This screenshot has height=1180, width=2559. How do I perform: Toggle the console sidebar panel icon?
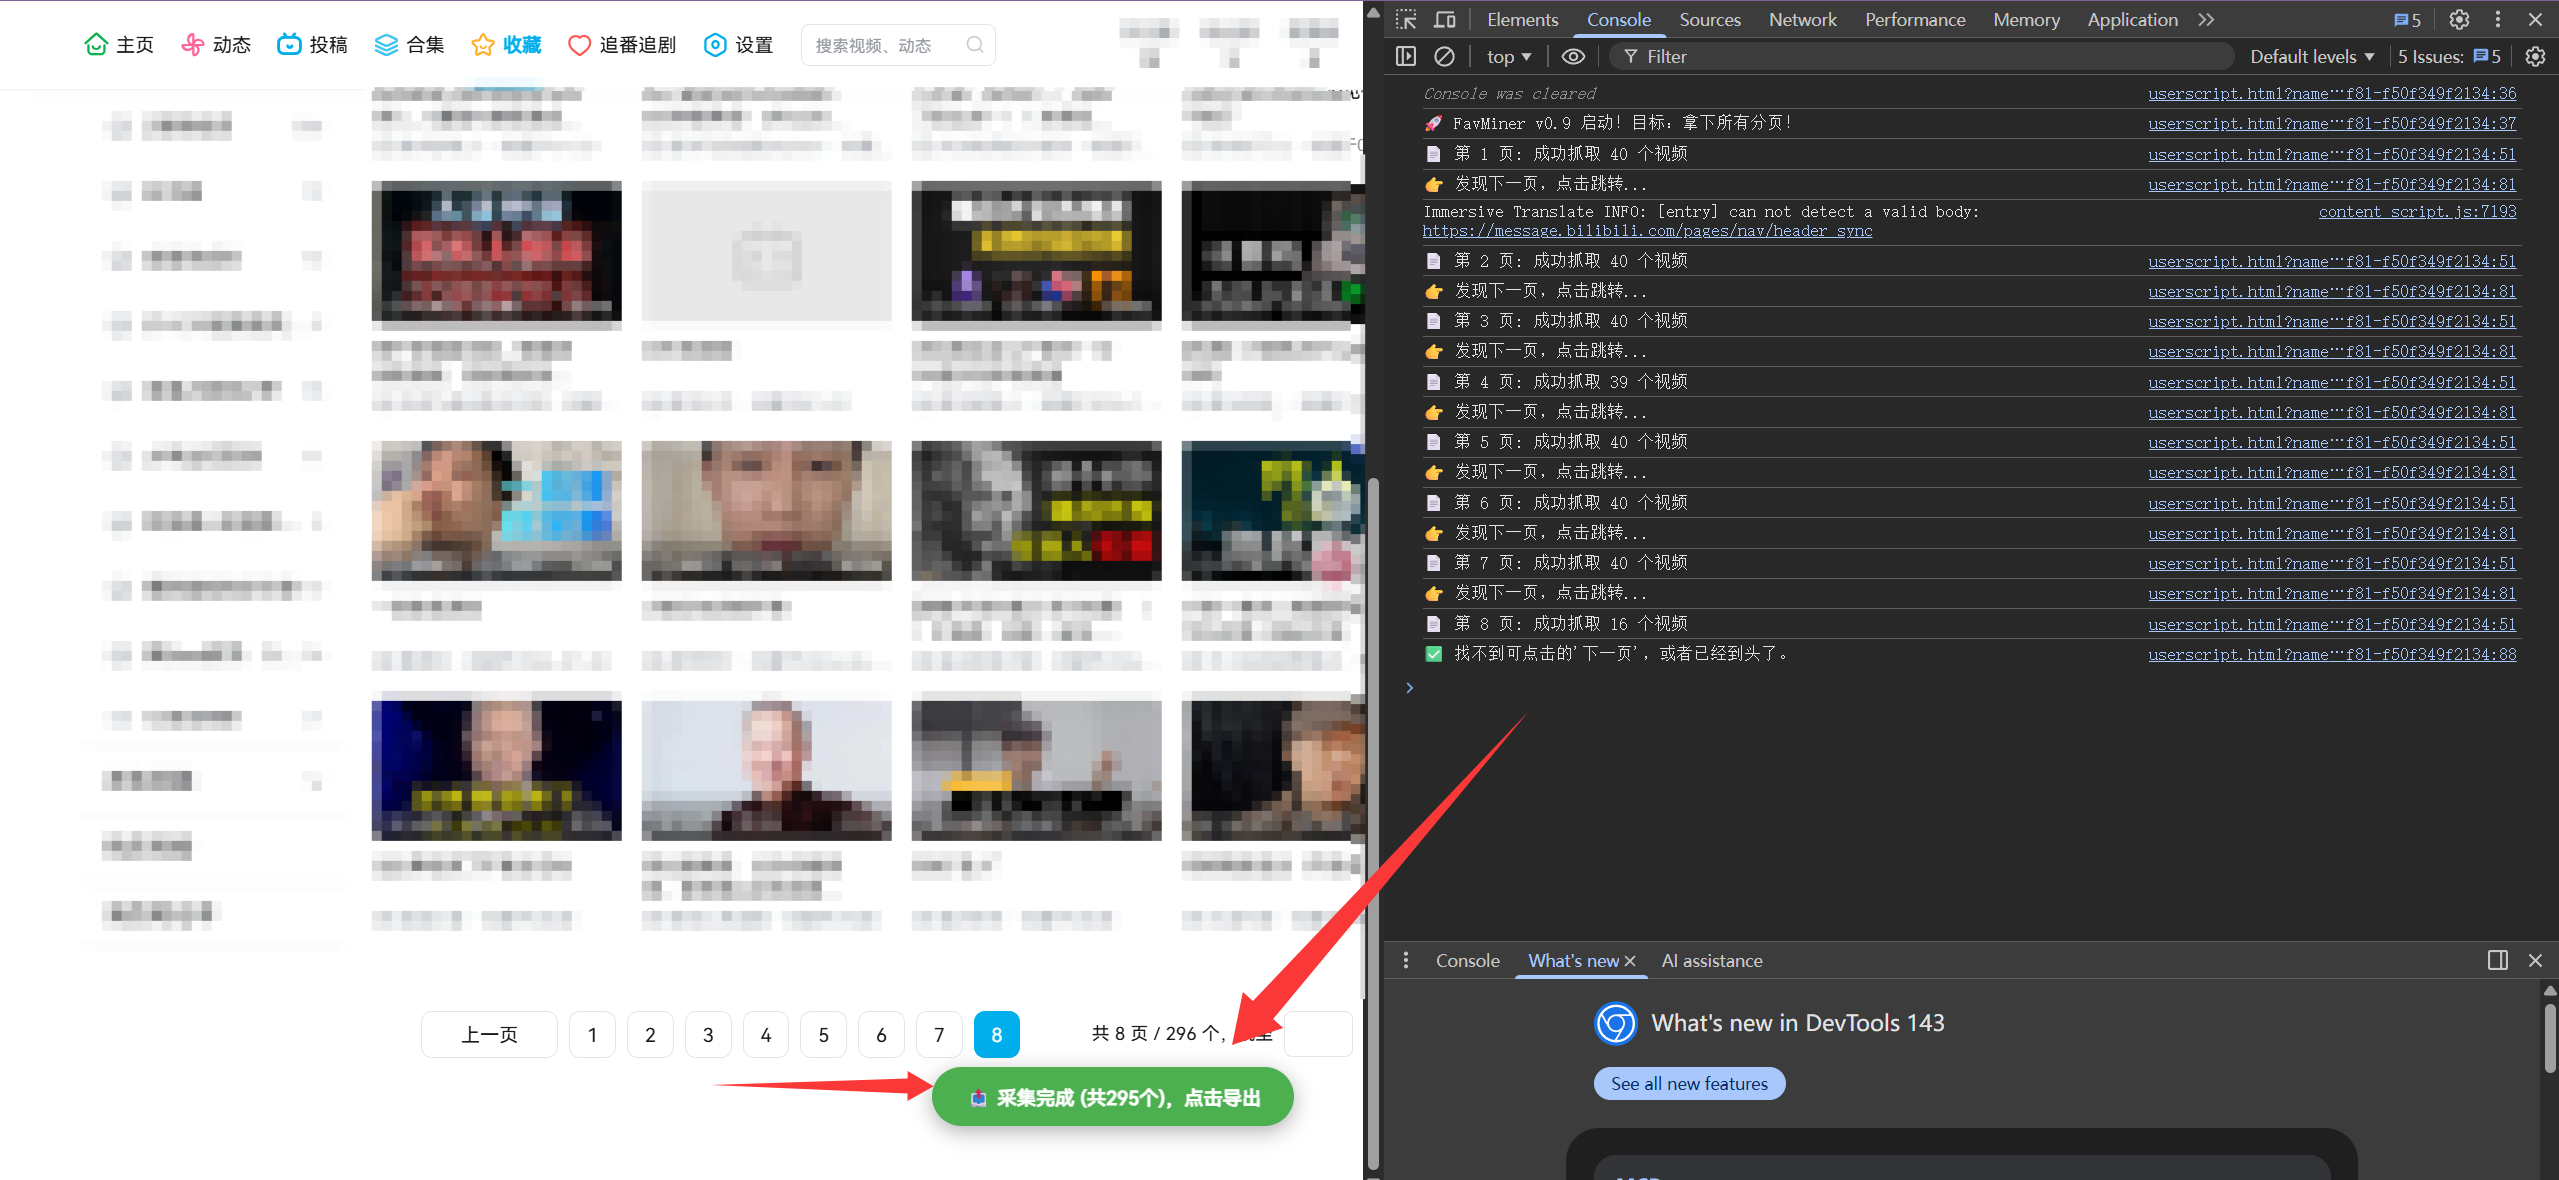(x=1406, y=57)
